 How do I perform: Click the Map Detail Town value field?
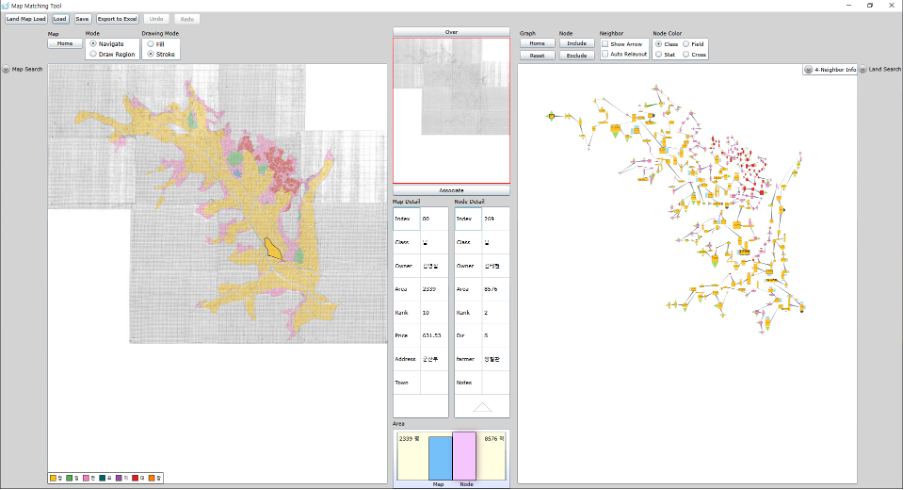point(434,383)
